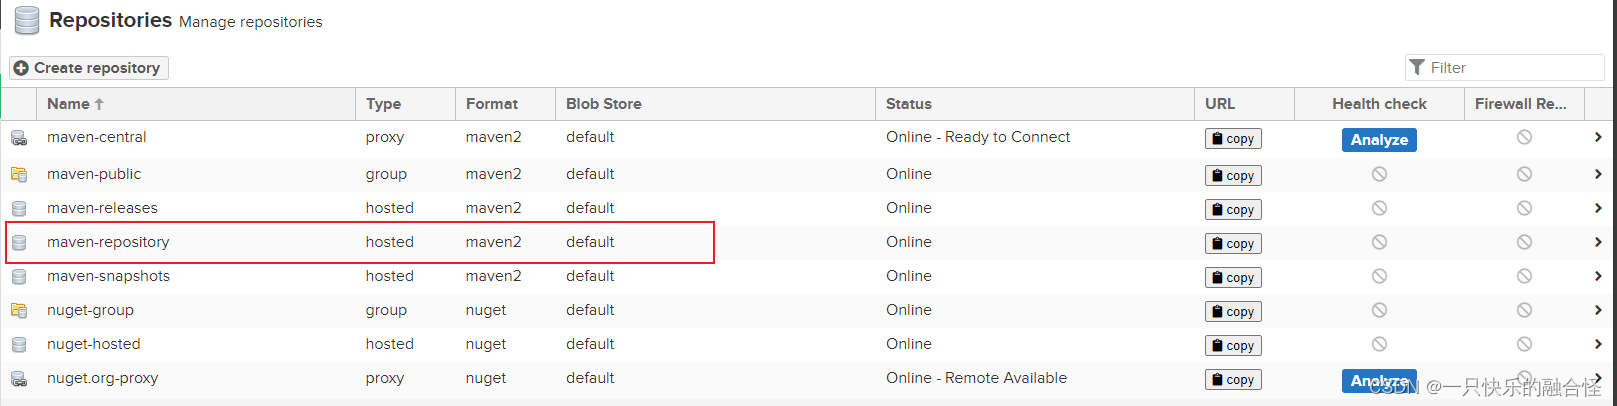1617x406 pixels.
Task: Open maven-public details chevron
Action: click(x=1598, y=174)
